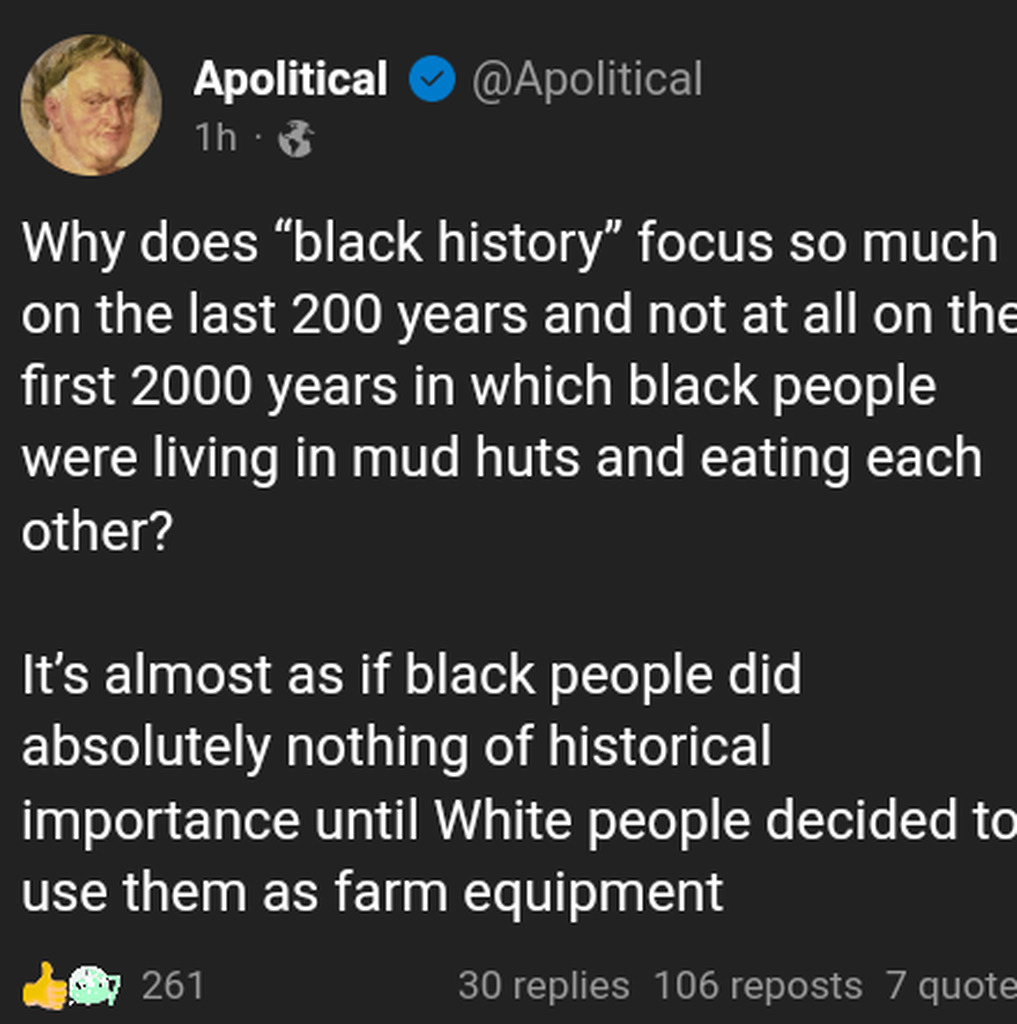View the 106 reposts list

[757, 986]
